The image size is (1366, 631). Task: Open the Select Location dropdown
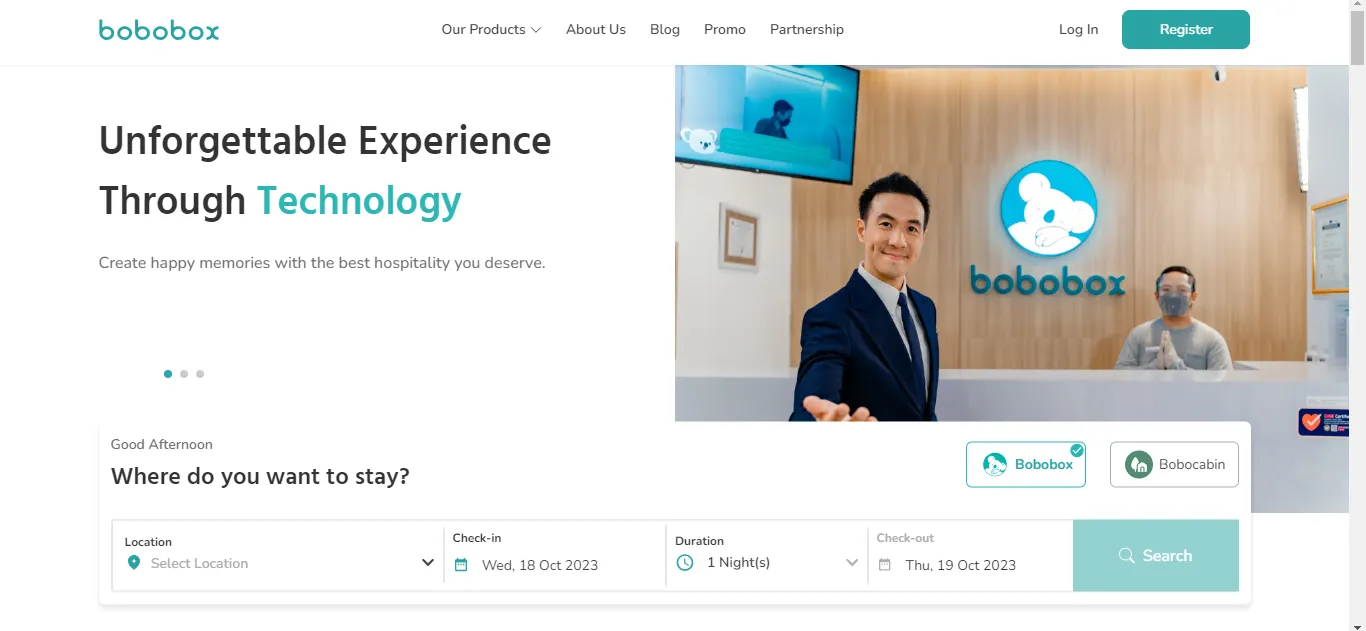278,556
